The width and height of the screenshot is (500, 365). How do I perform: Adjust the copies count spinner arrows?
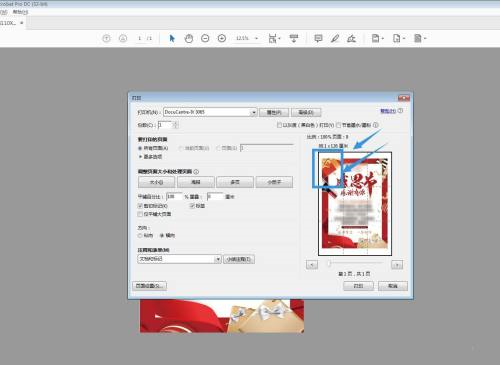click(x=176, y=125)
